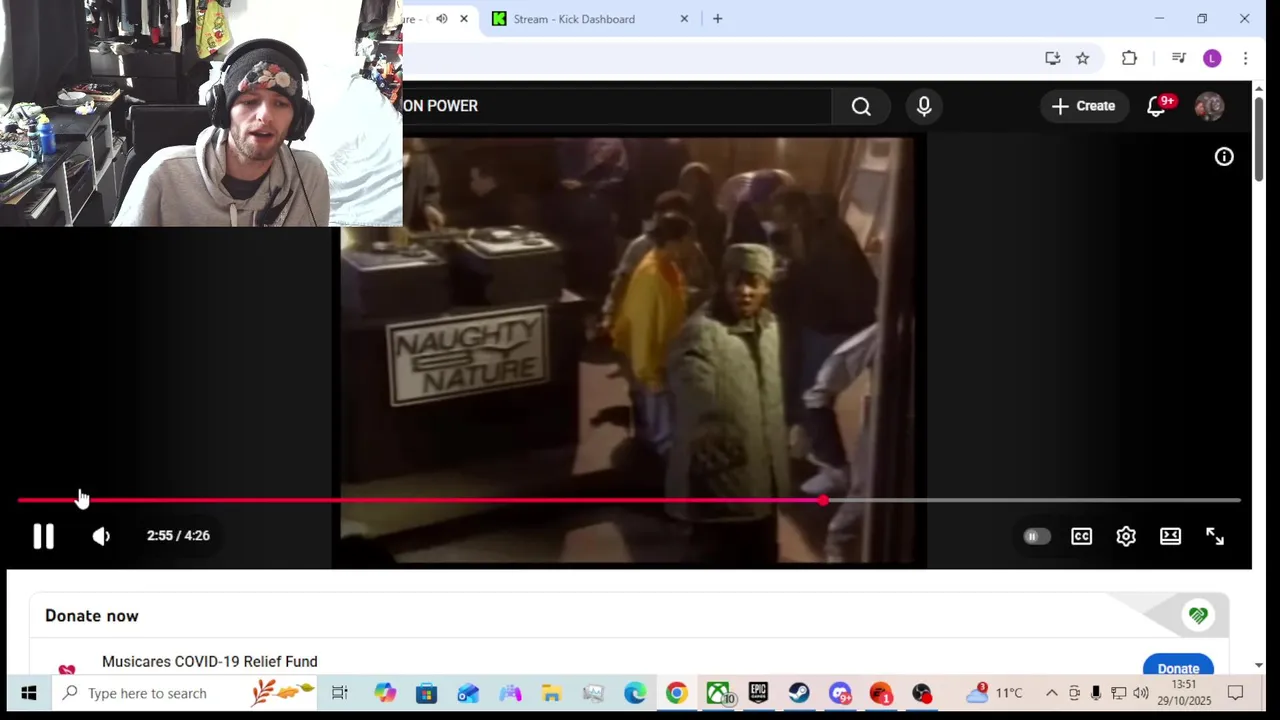Click the red scrubber on the progress bar

823,500
